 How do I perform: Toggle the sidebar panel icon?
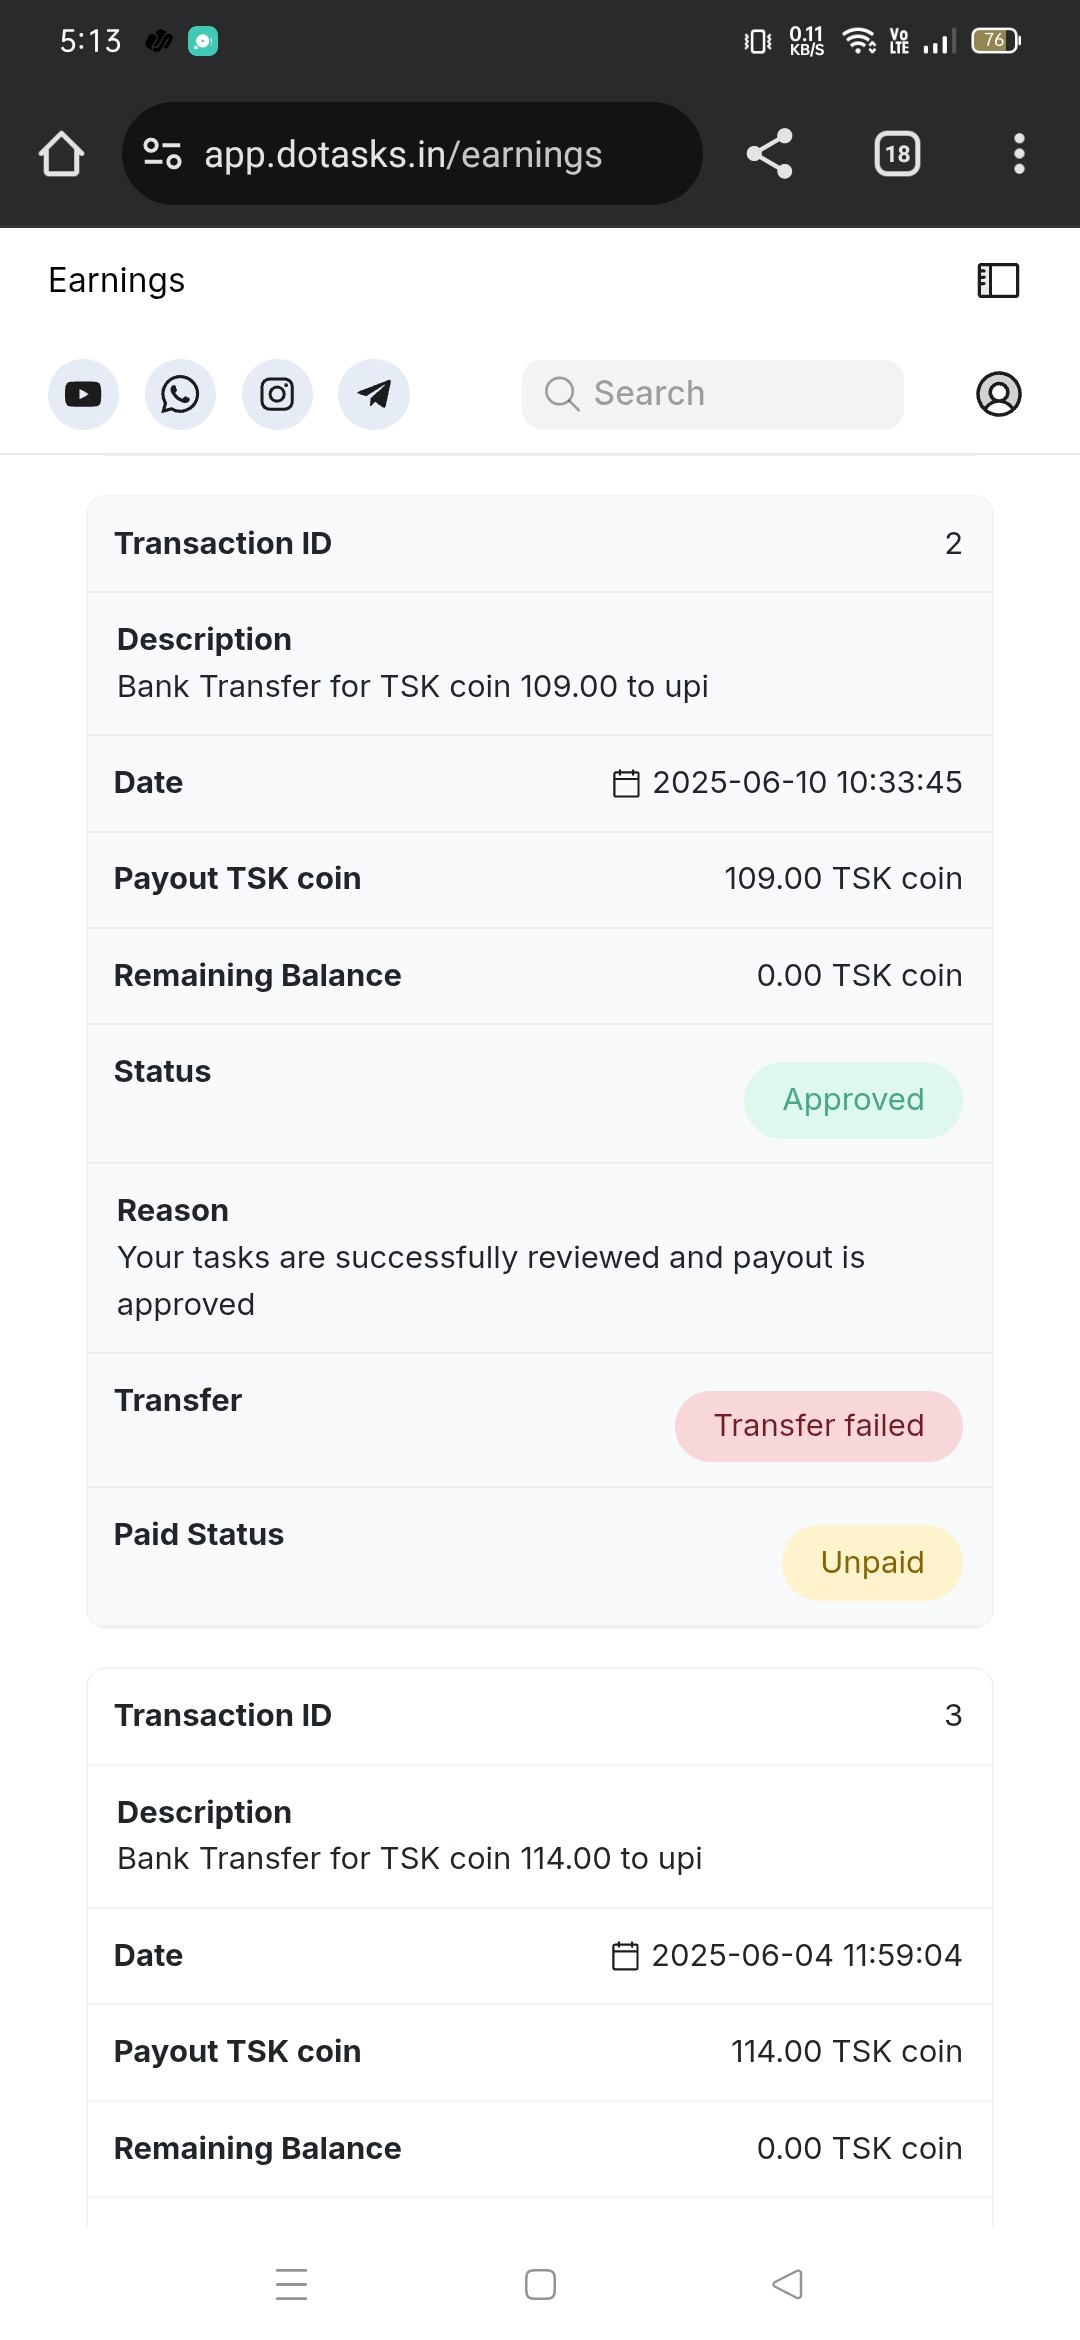tap(998, 281)
